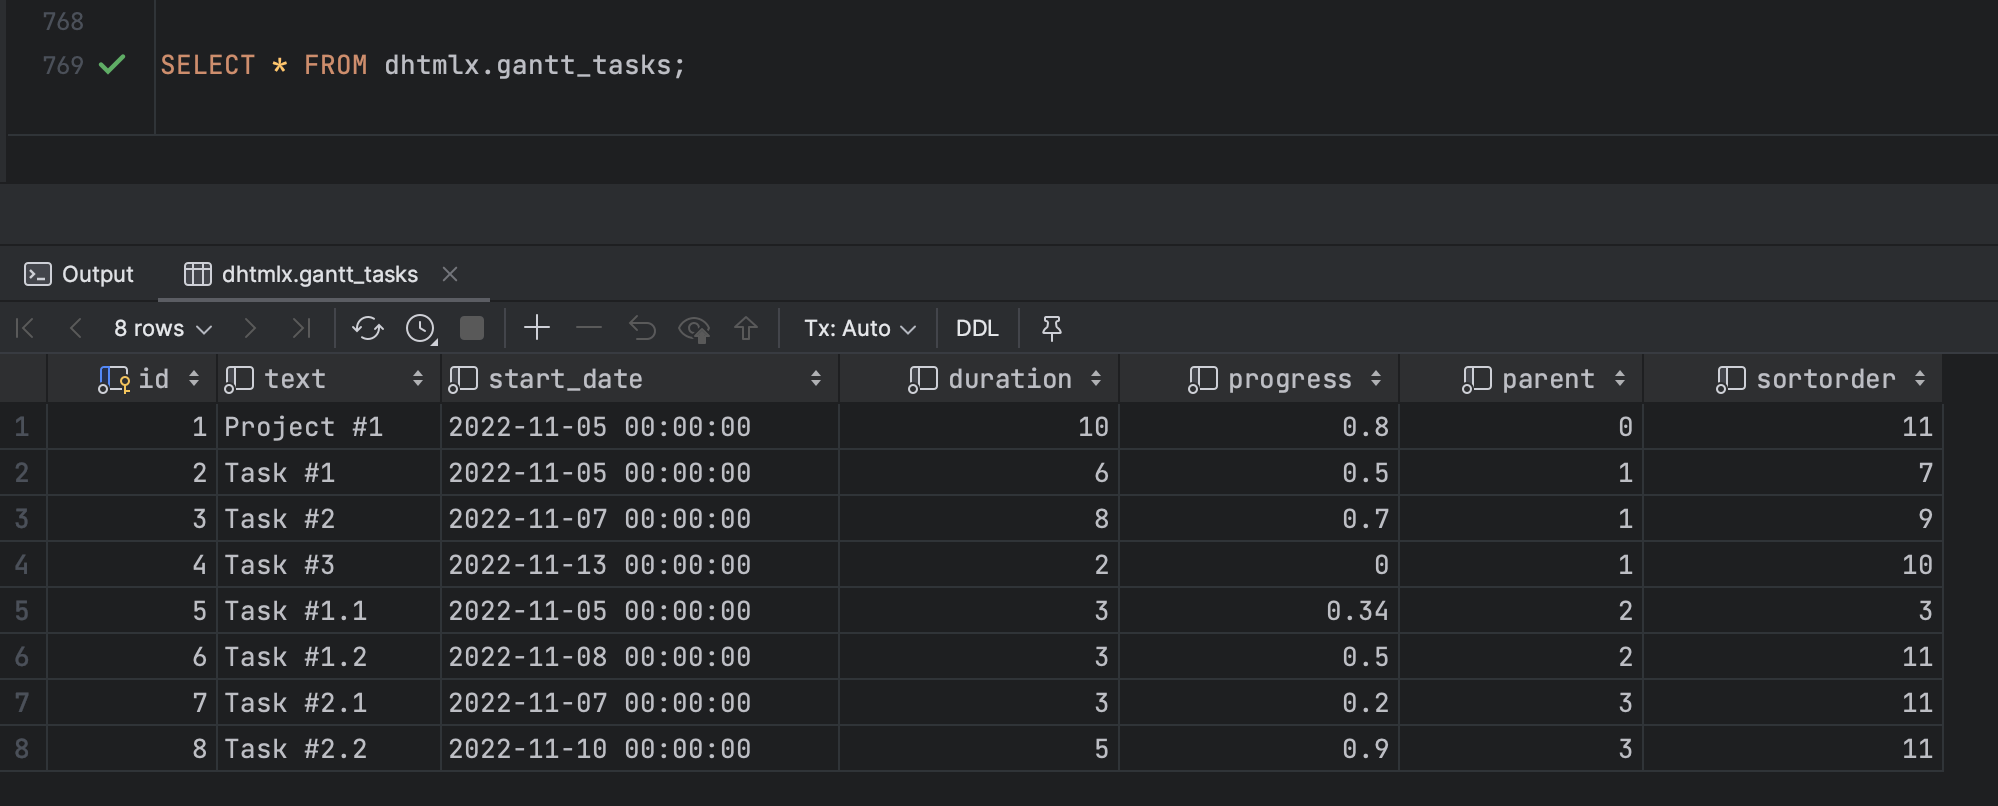This screenshot has width=1998, height=806.
Task: Click the revert changes undo icon
Action: (x=642, y=328)
